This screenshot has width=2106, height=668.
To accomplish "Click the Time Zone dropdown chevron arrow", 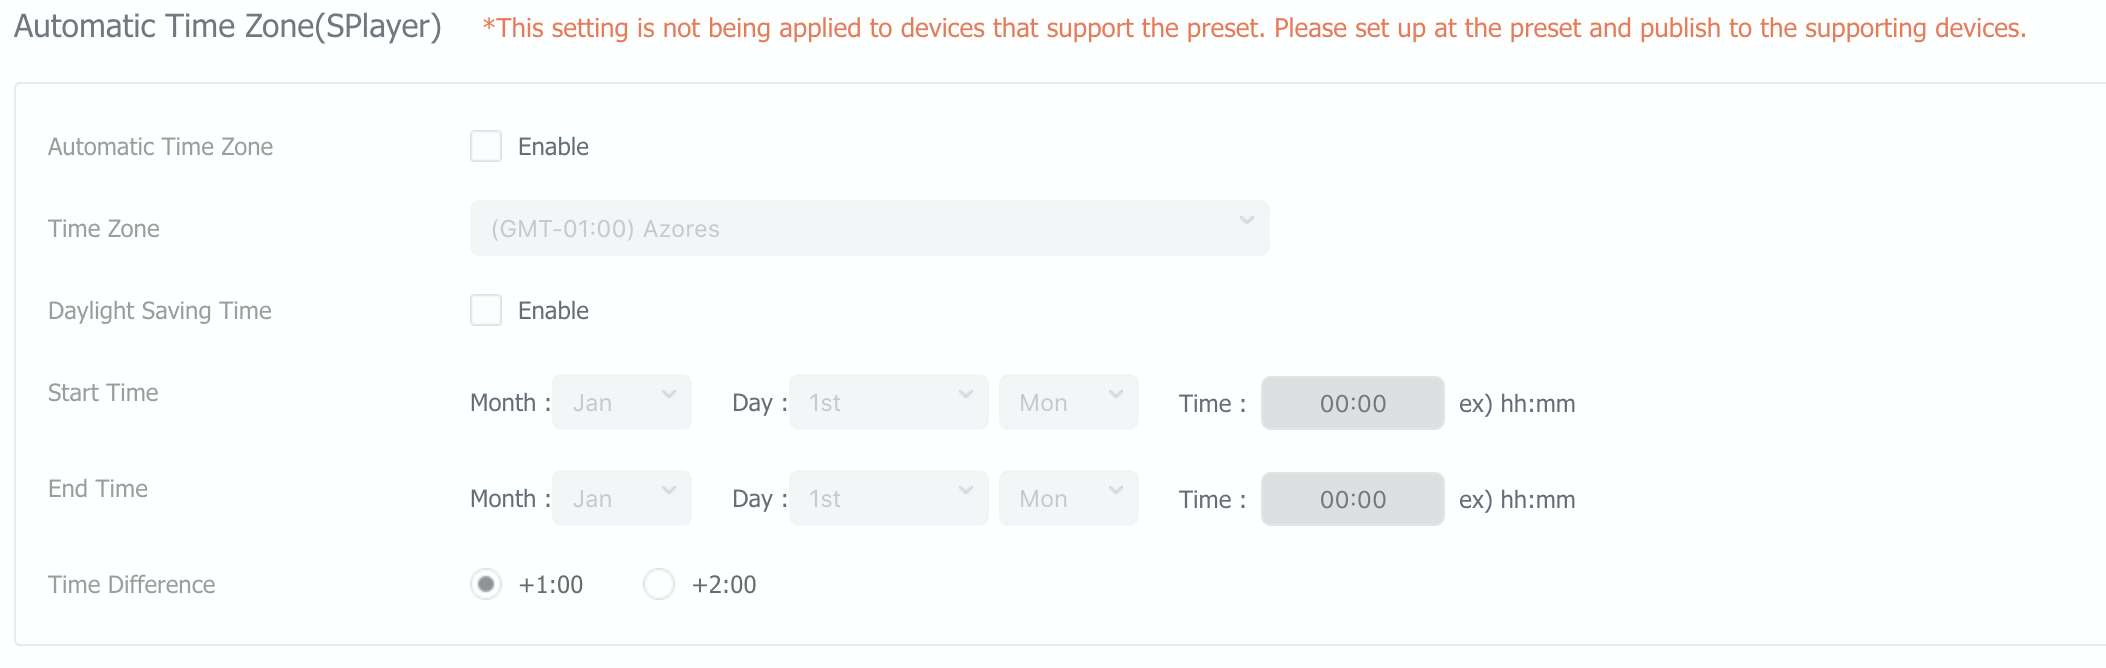I will point(1246,220).
